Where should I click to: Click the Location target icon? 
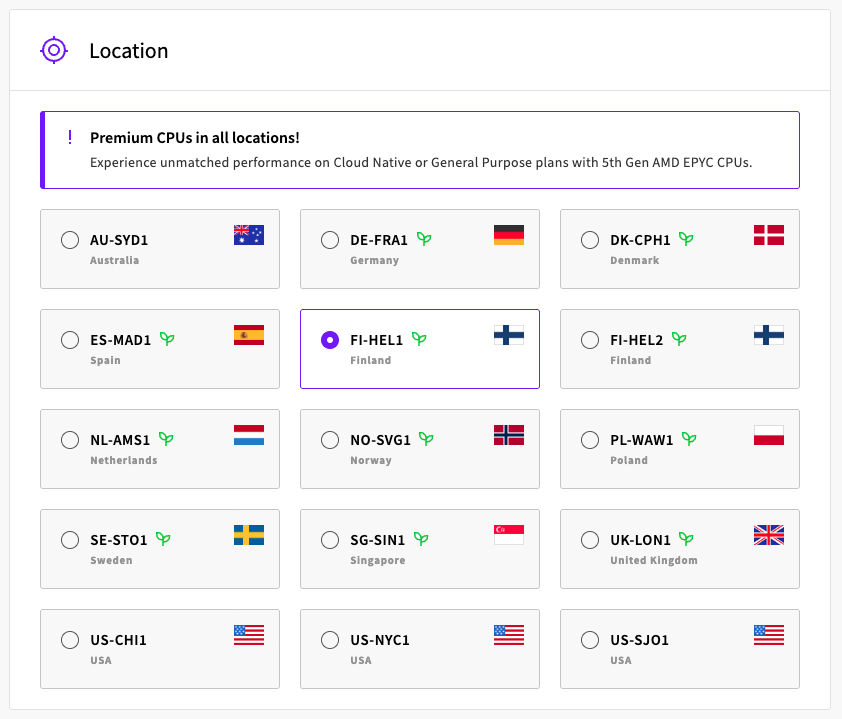tap(54, 50)
